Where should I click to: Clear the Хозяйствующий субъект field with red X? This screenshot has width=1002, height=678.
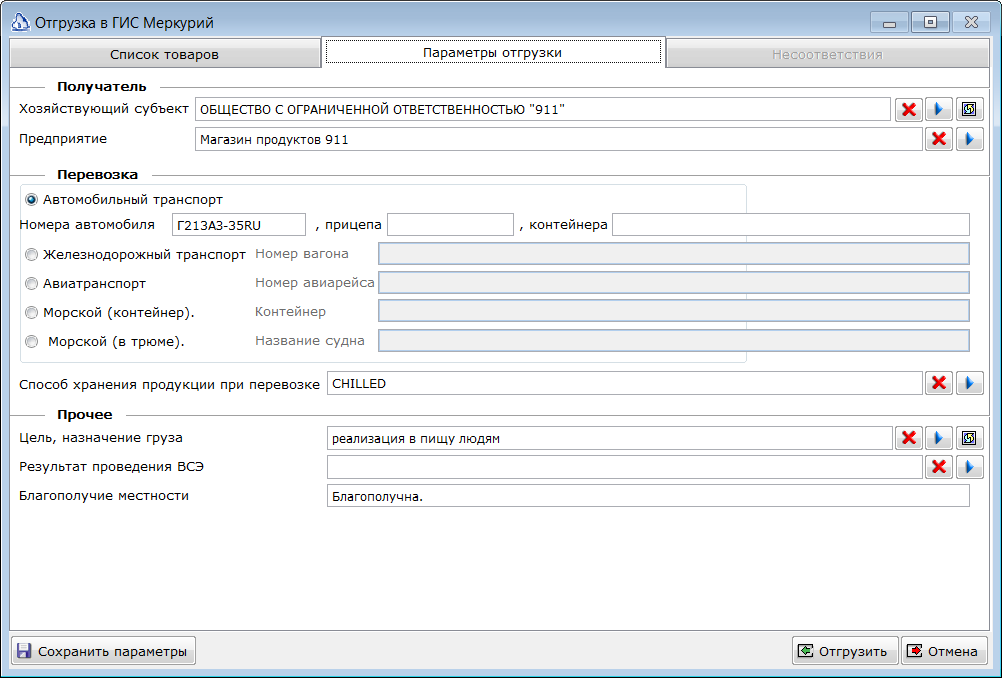tap(909, 109)
